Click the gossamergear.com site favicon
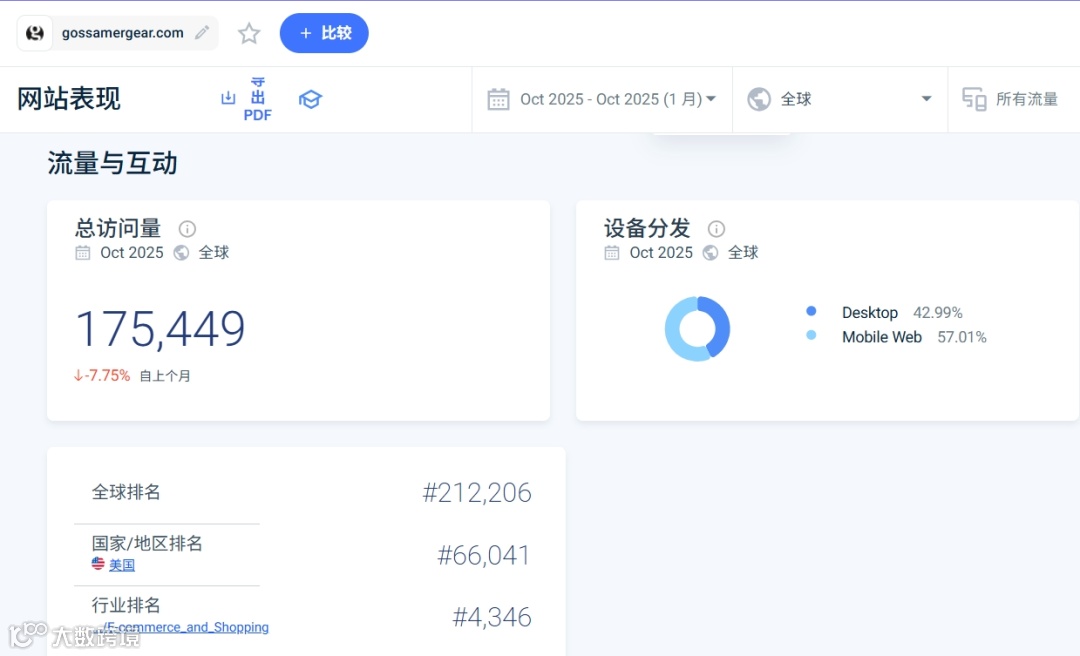1080x656 pixels. (x=34, y=33)
